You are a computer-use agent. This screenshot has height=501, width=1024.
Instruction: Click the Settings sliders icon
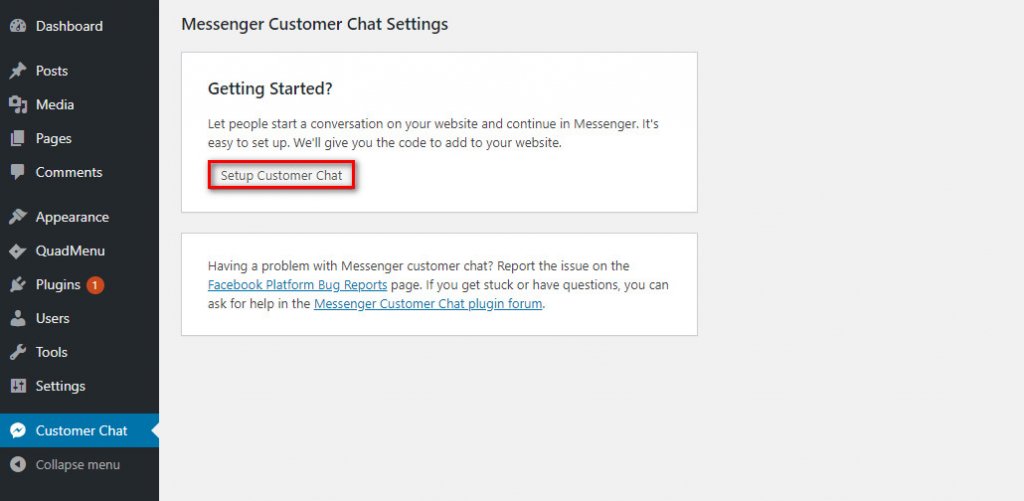tap(18, 386)
